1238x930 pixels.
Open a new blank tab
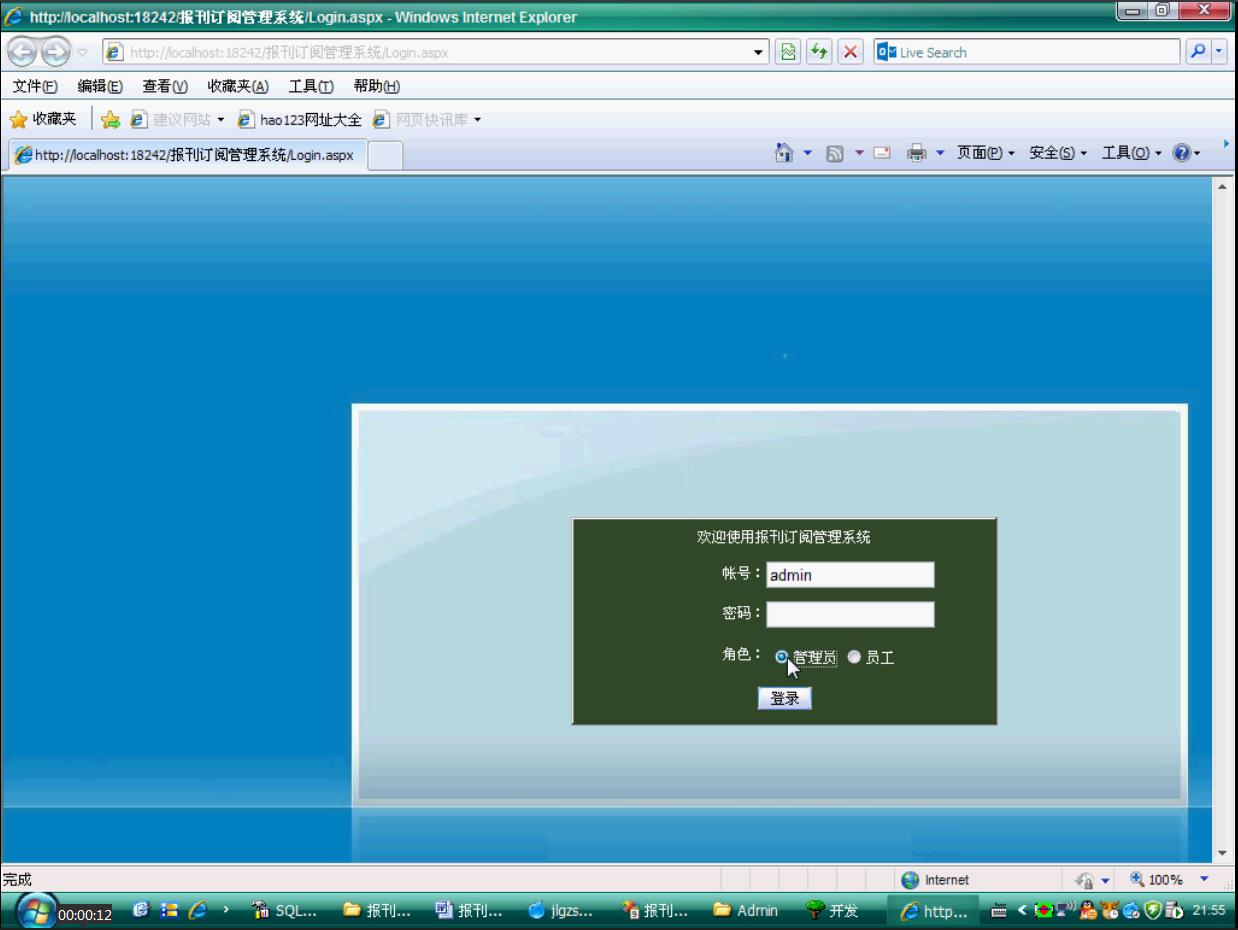387,155
